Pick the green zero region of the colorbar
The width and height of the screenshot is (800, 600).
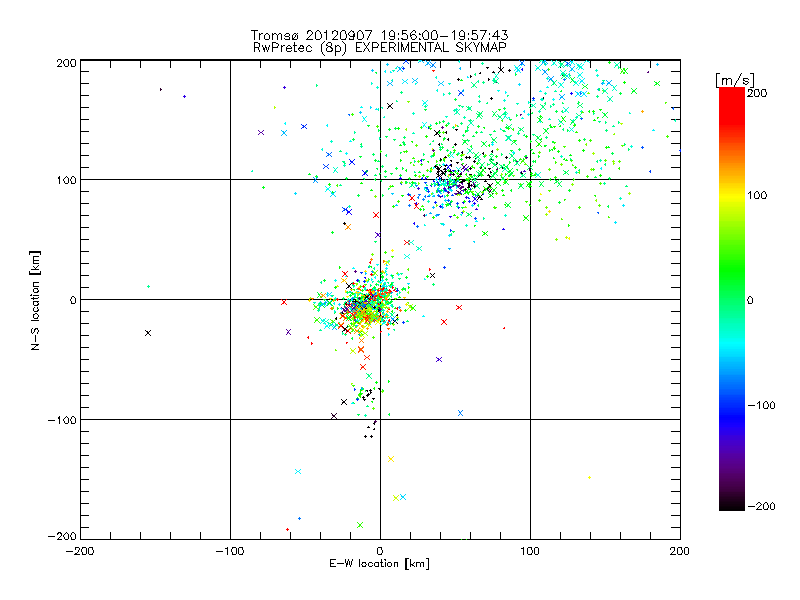pos(732,299)
